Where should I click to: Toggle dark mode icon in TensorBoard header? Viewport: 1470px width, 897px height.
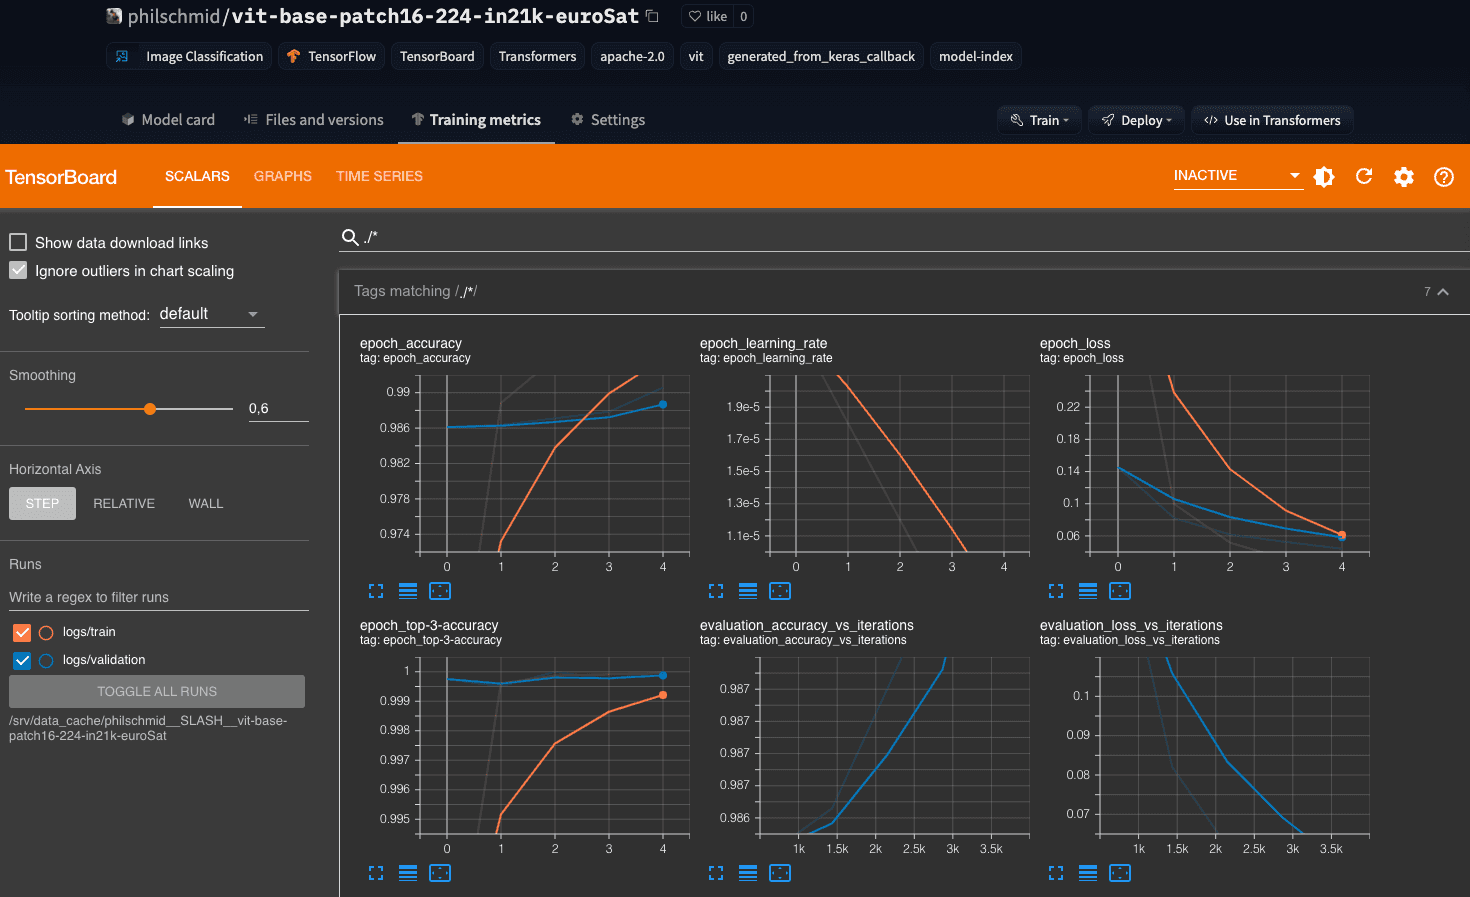pos(1324,177)
